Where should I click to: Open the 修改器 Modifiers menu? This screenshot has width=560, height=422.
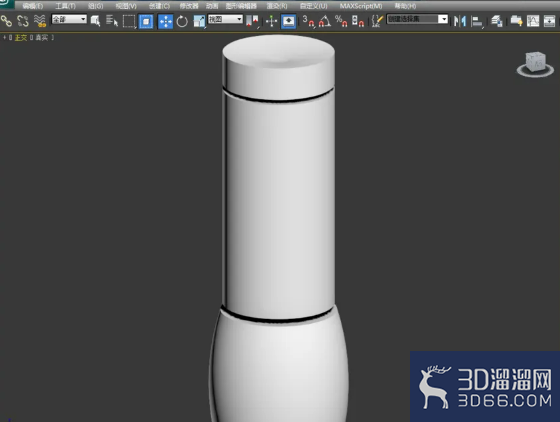(x=189, y=6)
